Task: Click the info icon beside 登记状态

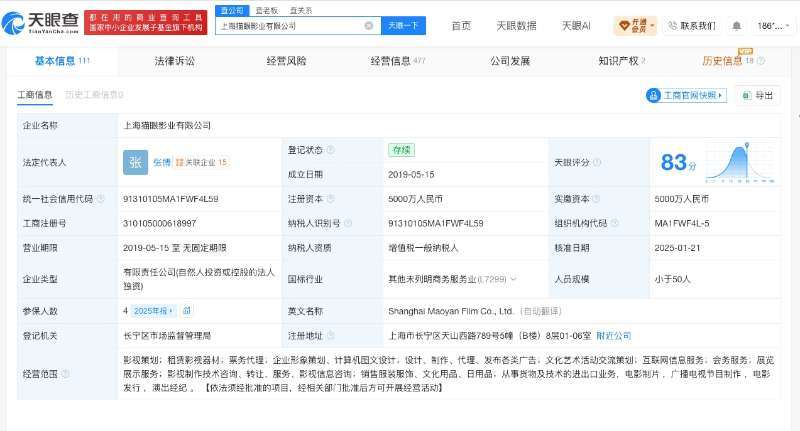Action: click(331, 150)
